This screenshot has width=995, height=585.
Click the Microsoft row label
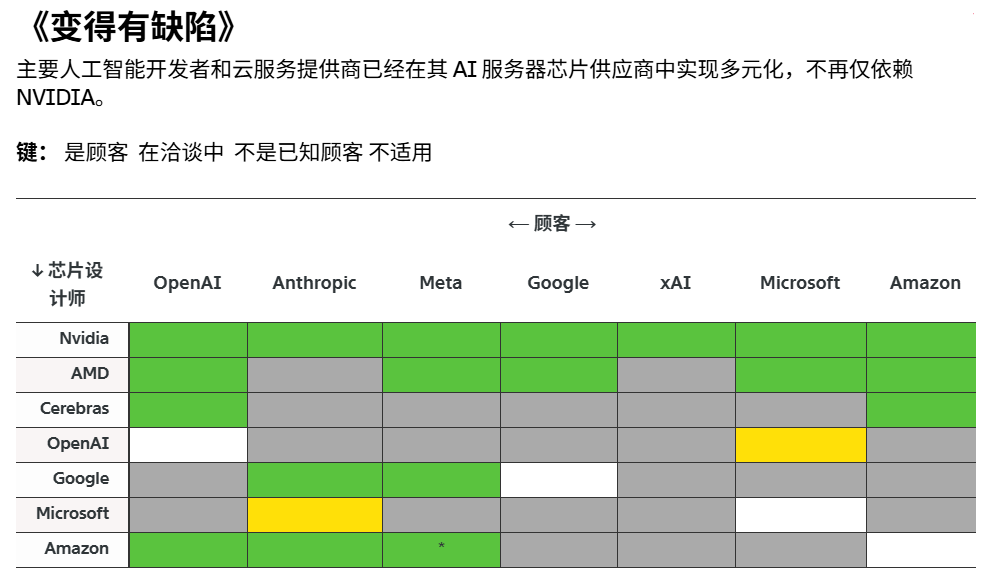72,514
